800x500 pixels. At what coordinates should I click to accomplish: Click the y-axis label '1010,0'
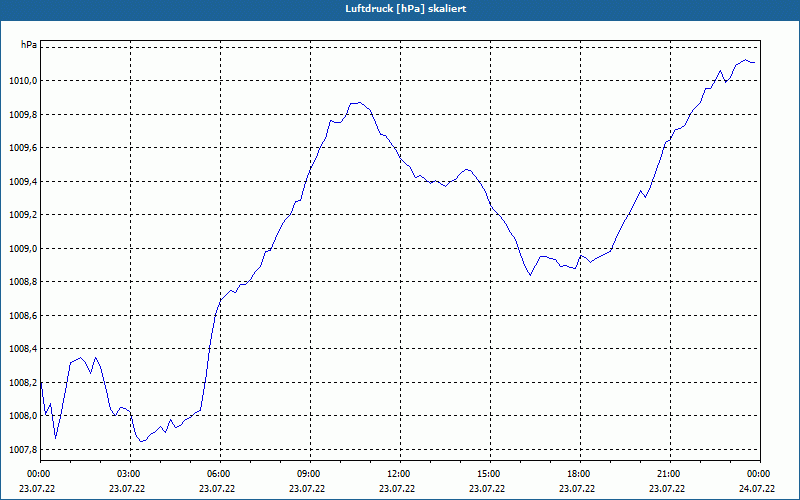[x=23, y=81]
